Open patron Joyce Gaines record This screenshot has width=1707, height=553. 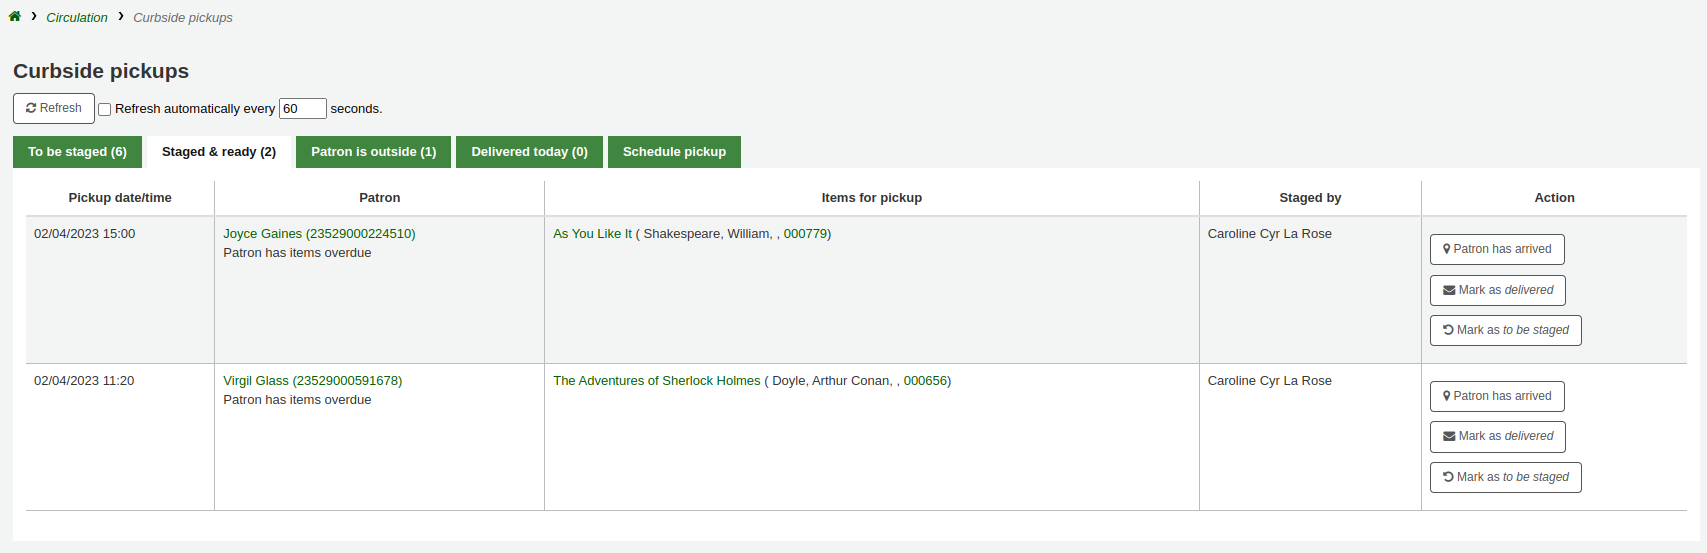pyautogui.click(x=319, y=234)
